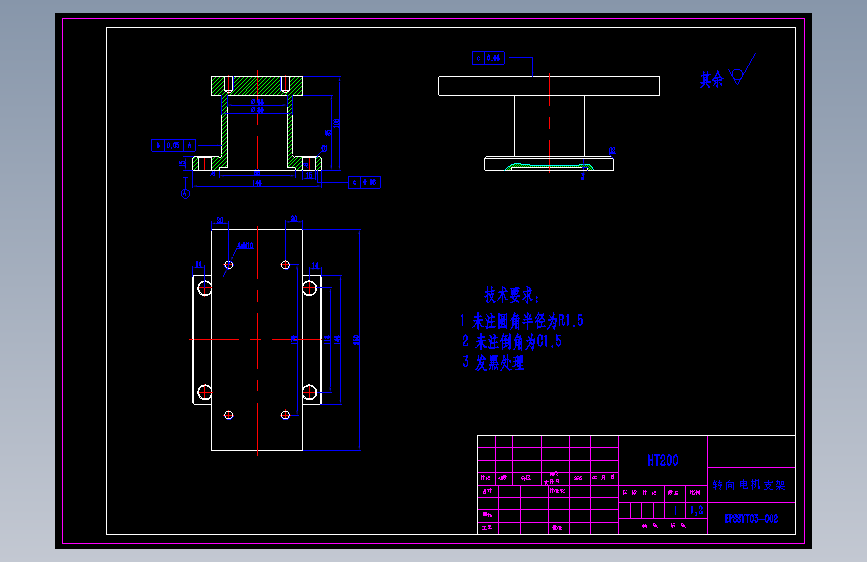Click the lower-left small threaded hole in plan view

point(228,415)
